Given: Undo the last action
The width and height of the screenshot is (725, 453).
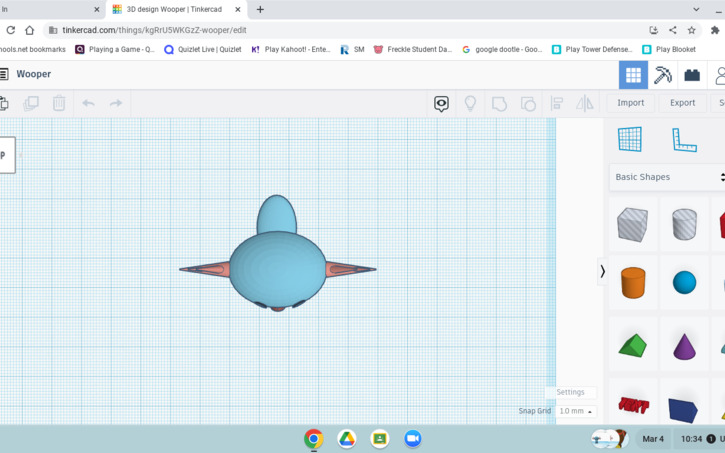Looking at the screenshot, I should point(88,103).
